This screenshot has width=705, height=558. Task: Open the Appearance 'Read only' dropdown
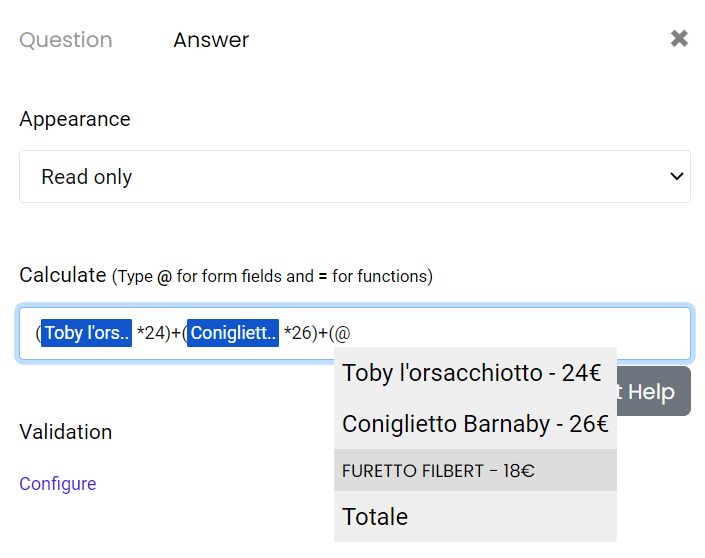[x=354, y=177]
